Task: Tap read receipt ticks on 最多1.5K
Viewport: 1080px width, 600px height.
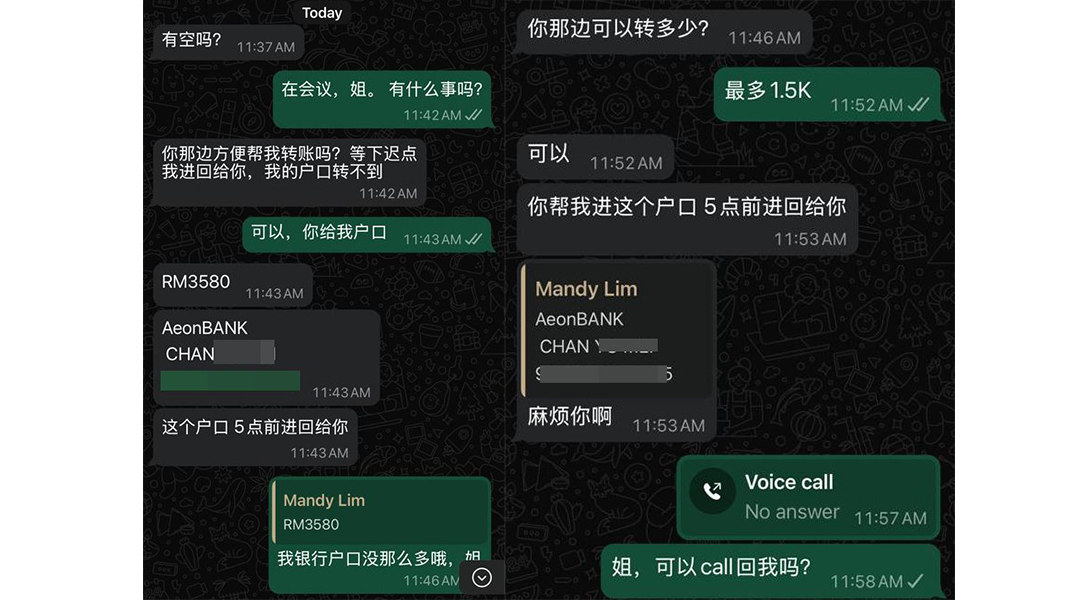Action: [918, 105]
